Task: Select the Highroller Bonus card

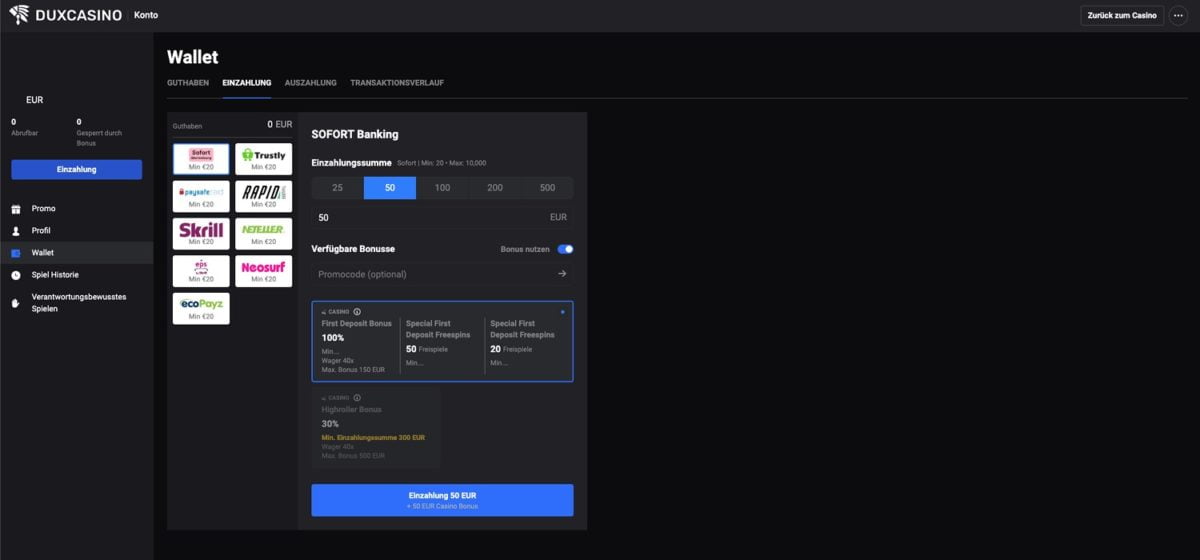Action: 376,428
